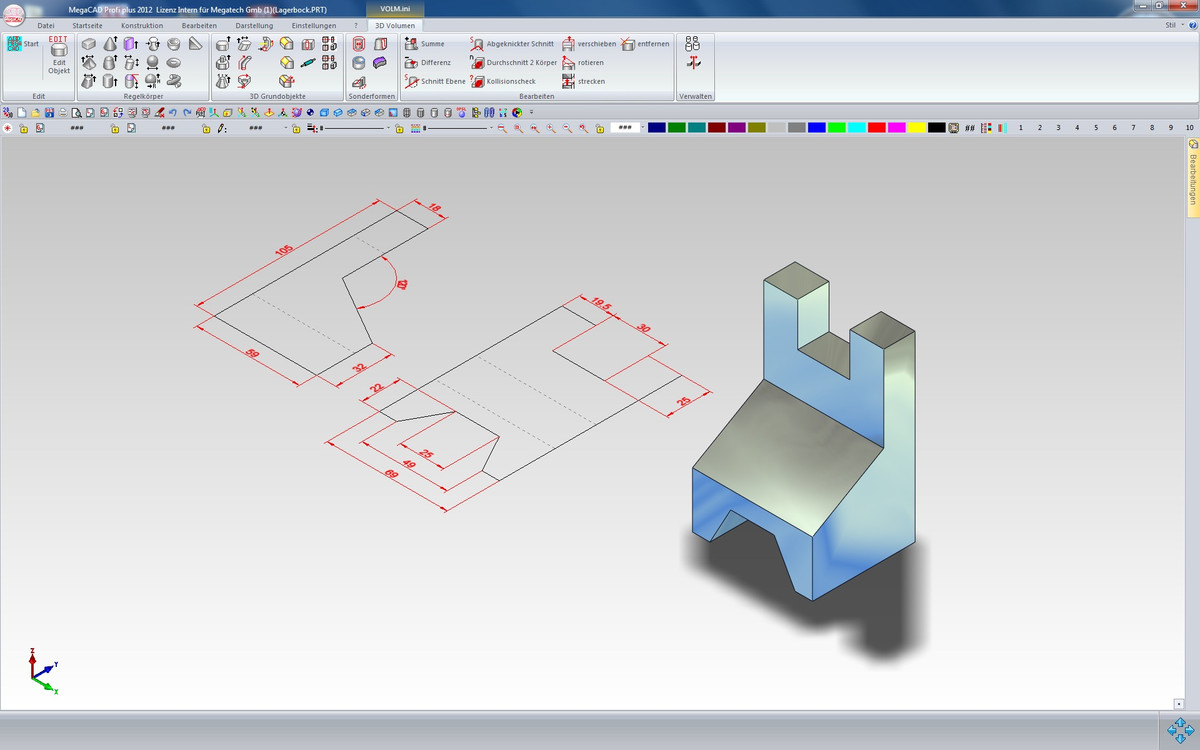
Task: Toggle layer number 10
Action: pyautogui.click(x=1189, y=128)
